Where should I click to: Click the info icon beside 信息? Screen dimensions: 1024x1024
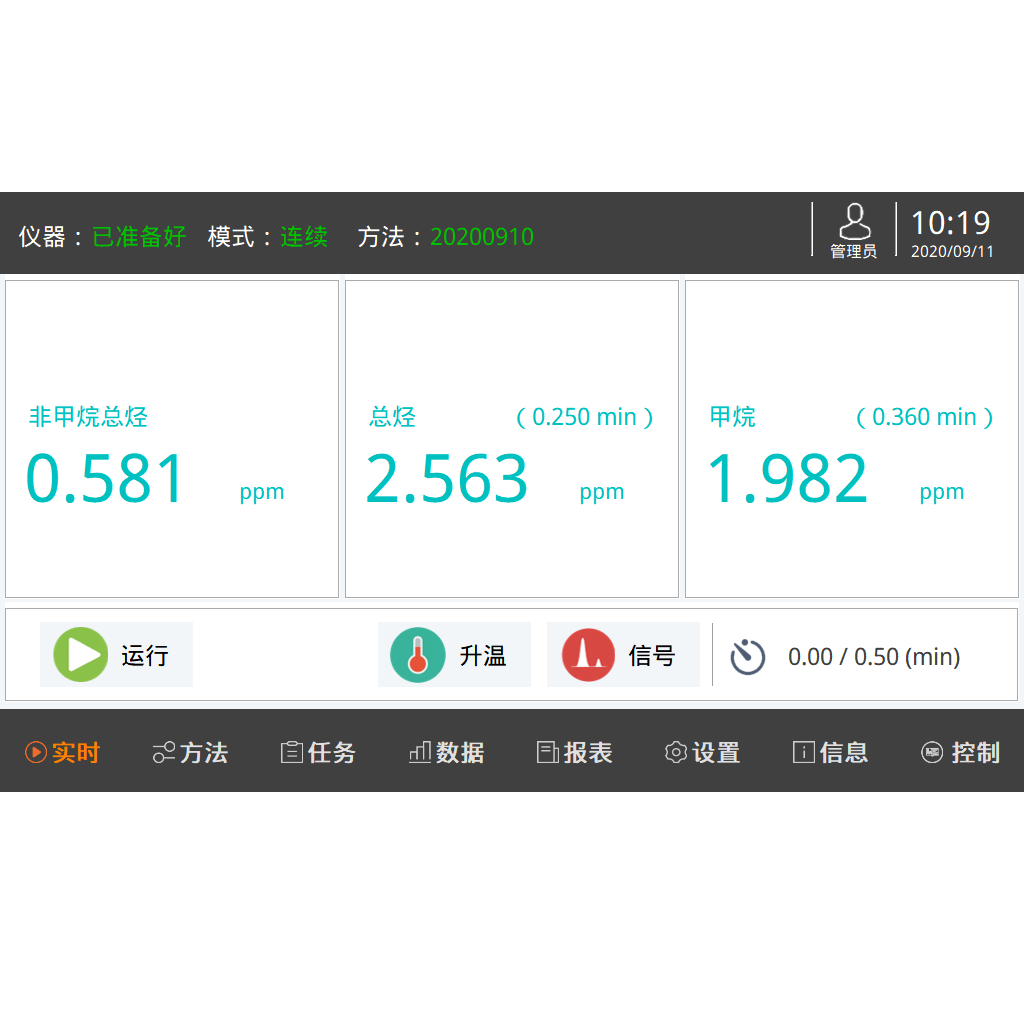pos(803,753)
